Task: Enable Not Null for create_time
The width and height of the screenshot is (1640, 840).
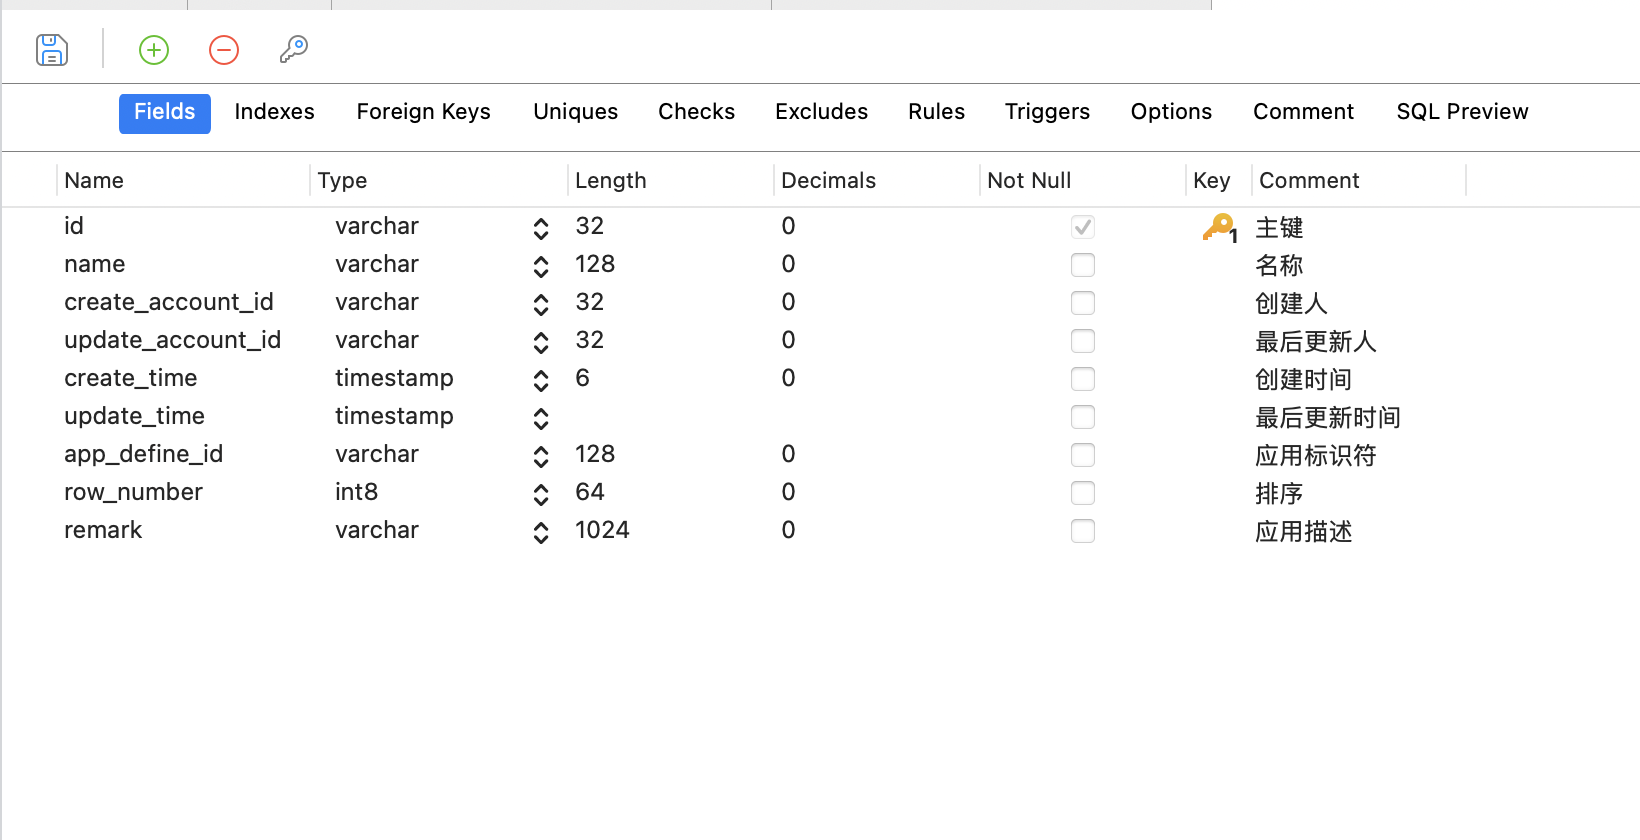Action: [1083, 379]
